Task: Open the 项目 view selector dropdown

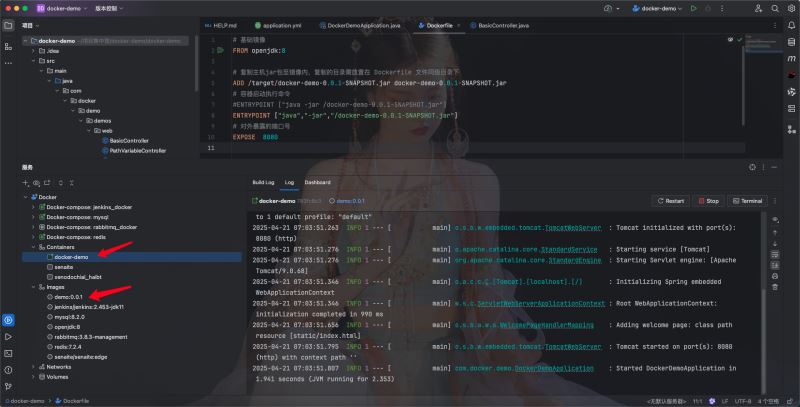Action: coord(31,26)
